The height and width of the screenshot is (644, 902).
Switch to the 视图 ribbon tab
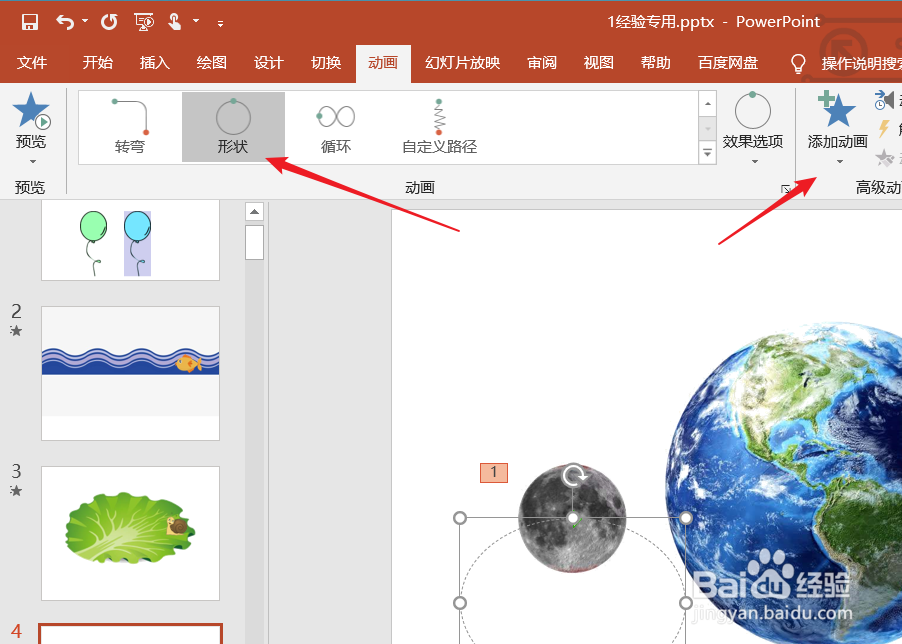pos(599,63)
